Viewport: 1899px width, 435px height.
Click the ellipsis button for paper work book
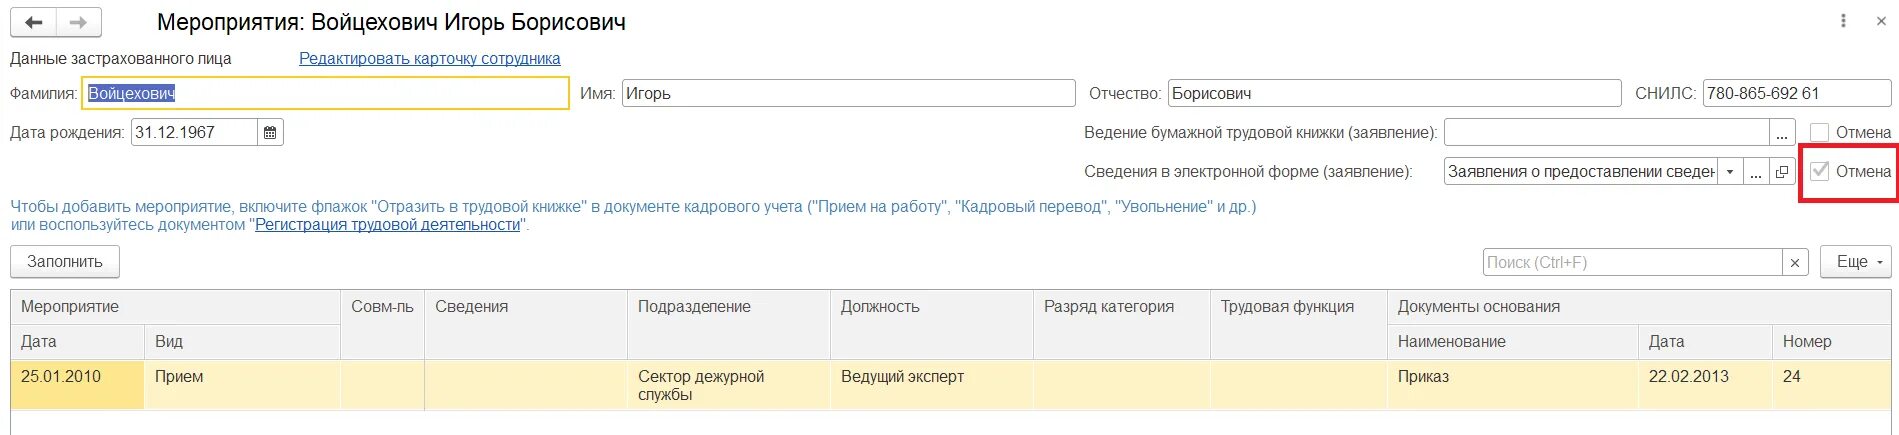click(x=1782, y=133)
